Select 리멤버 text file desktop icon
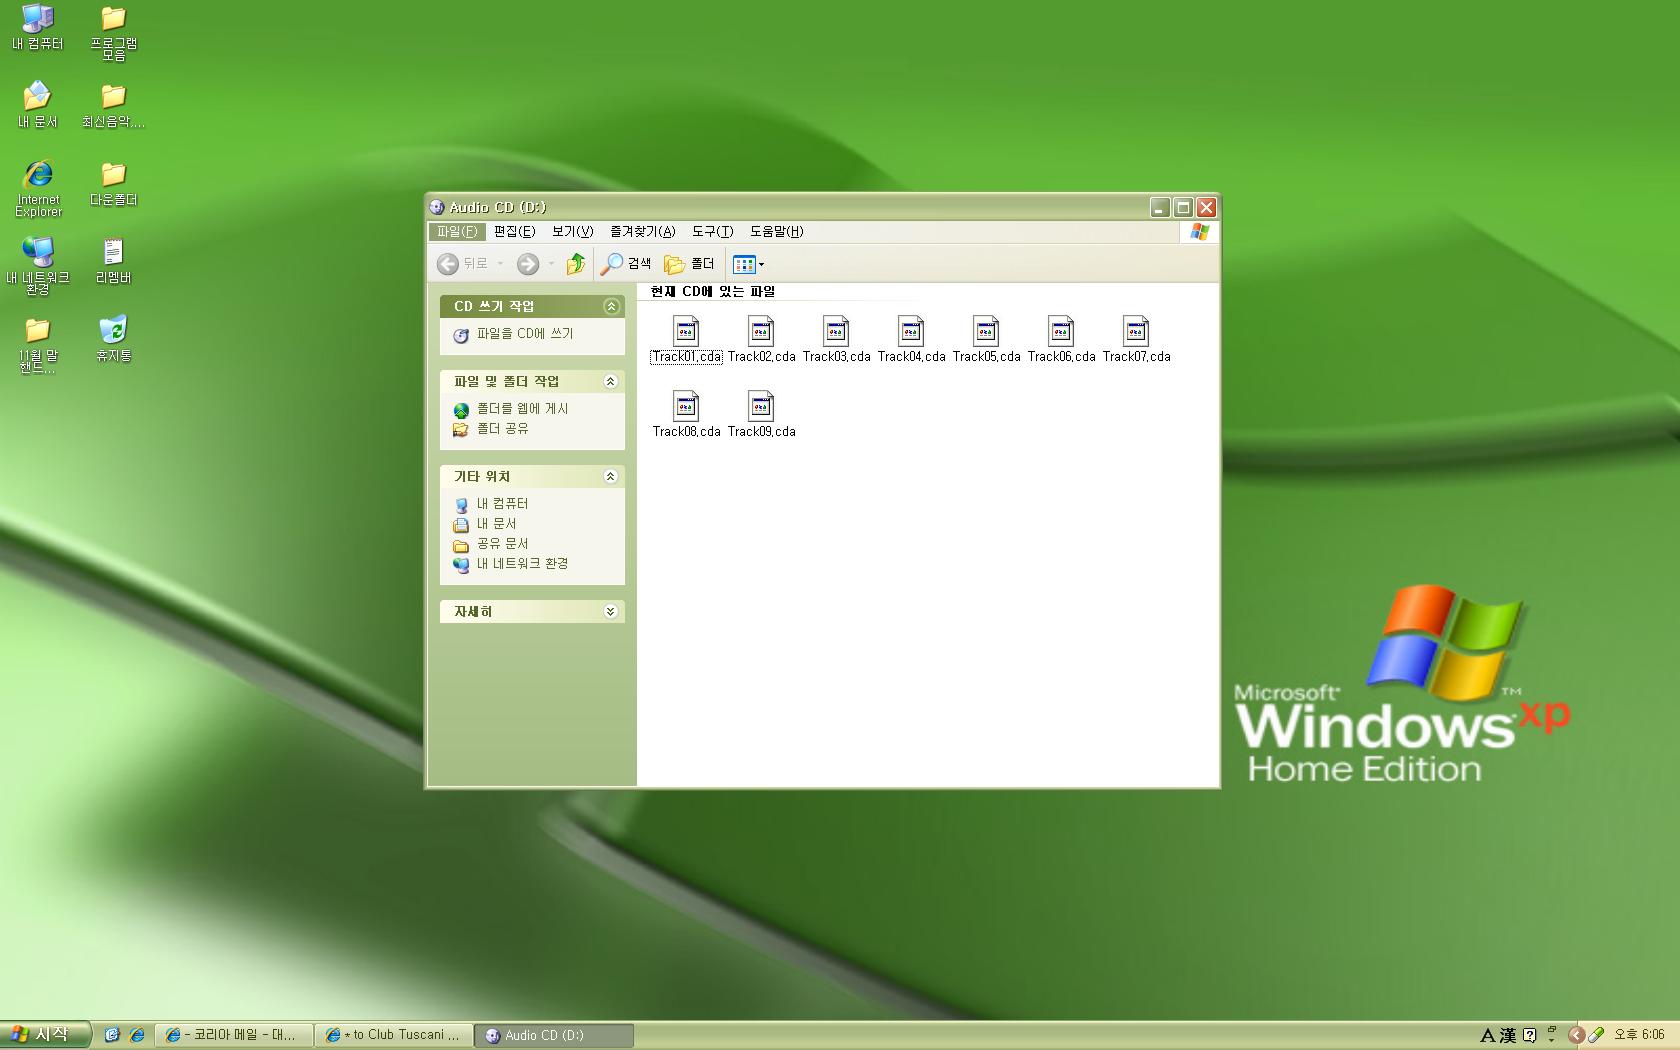This screenshot has width=1680, height=1050. click(x=113, y=261)
